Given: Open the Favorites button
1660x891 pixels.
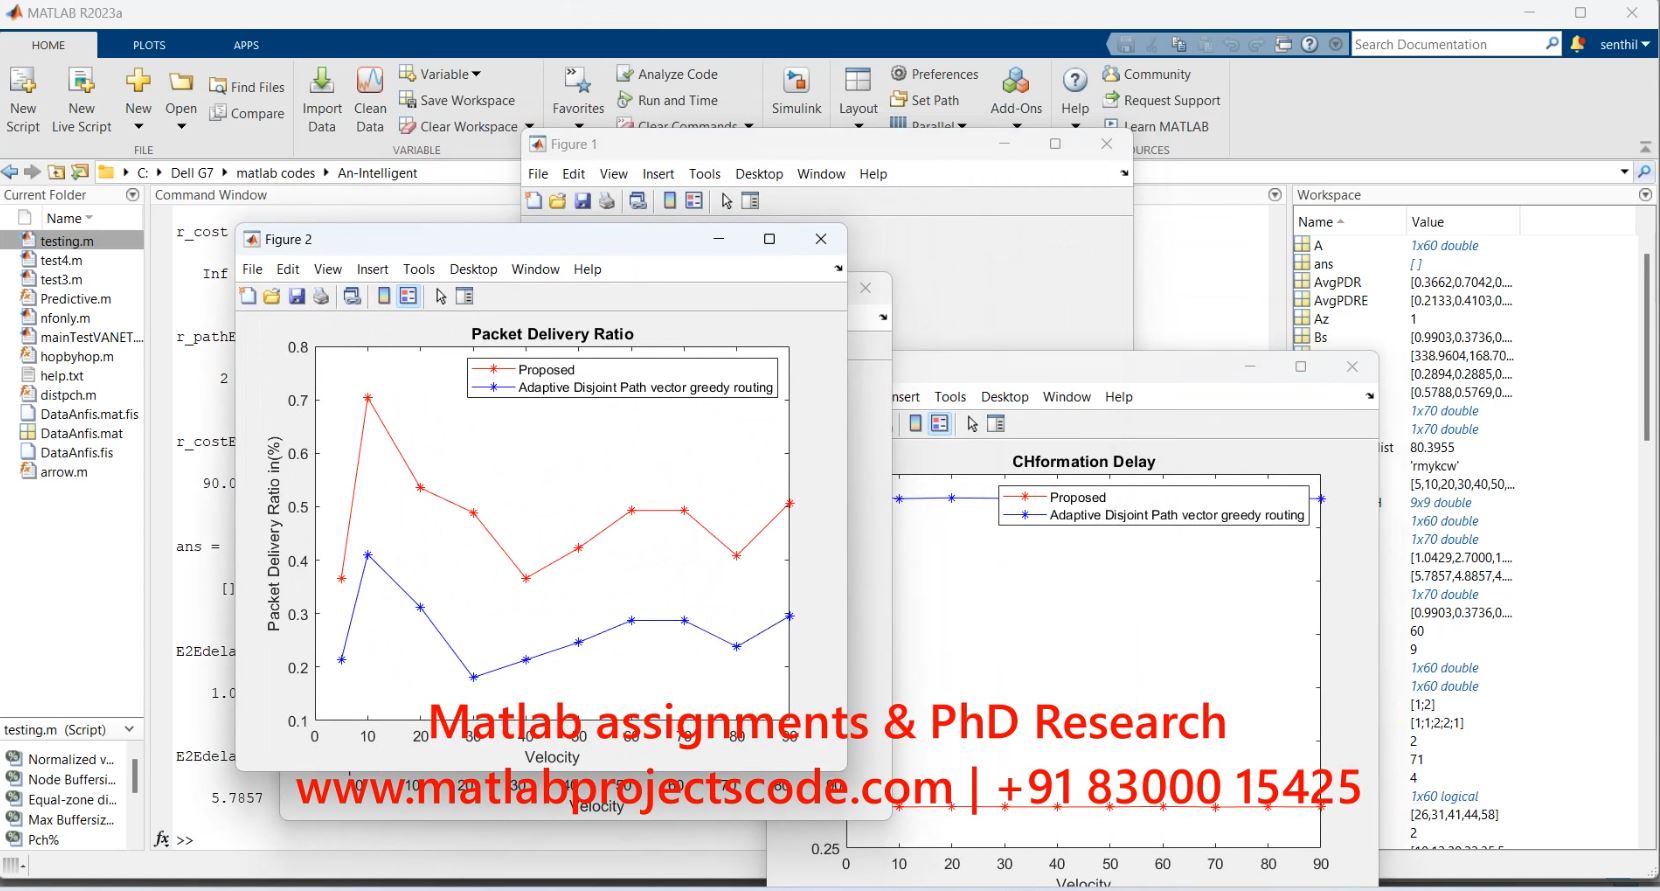Looking at the screenshot, I should point(578,91).
